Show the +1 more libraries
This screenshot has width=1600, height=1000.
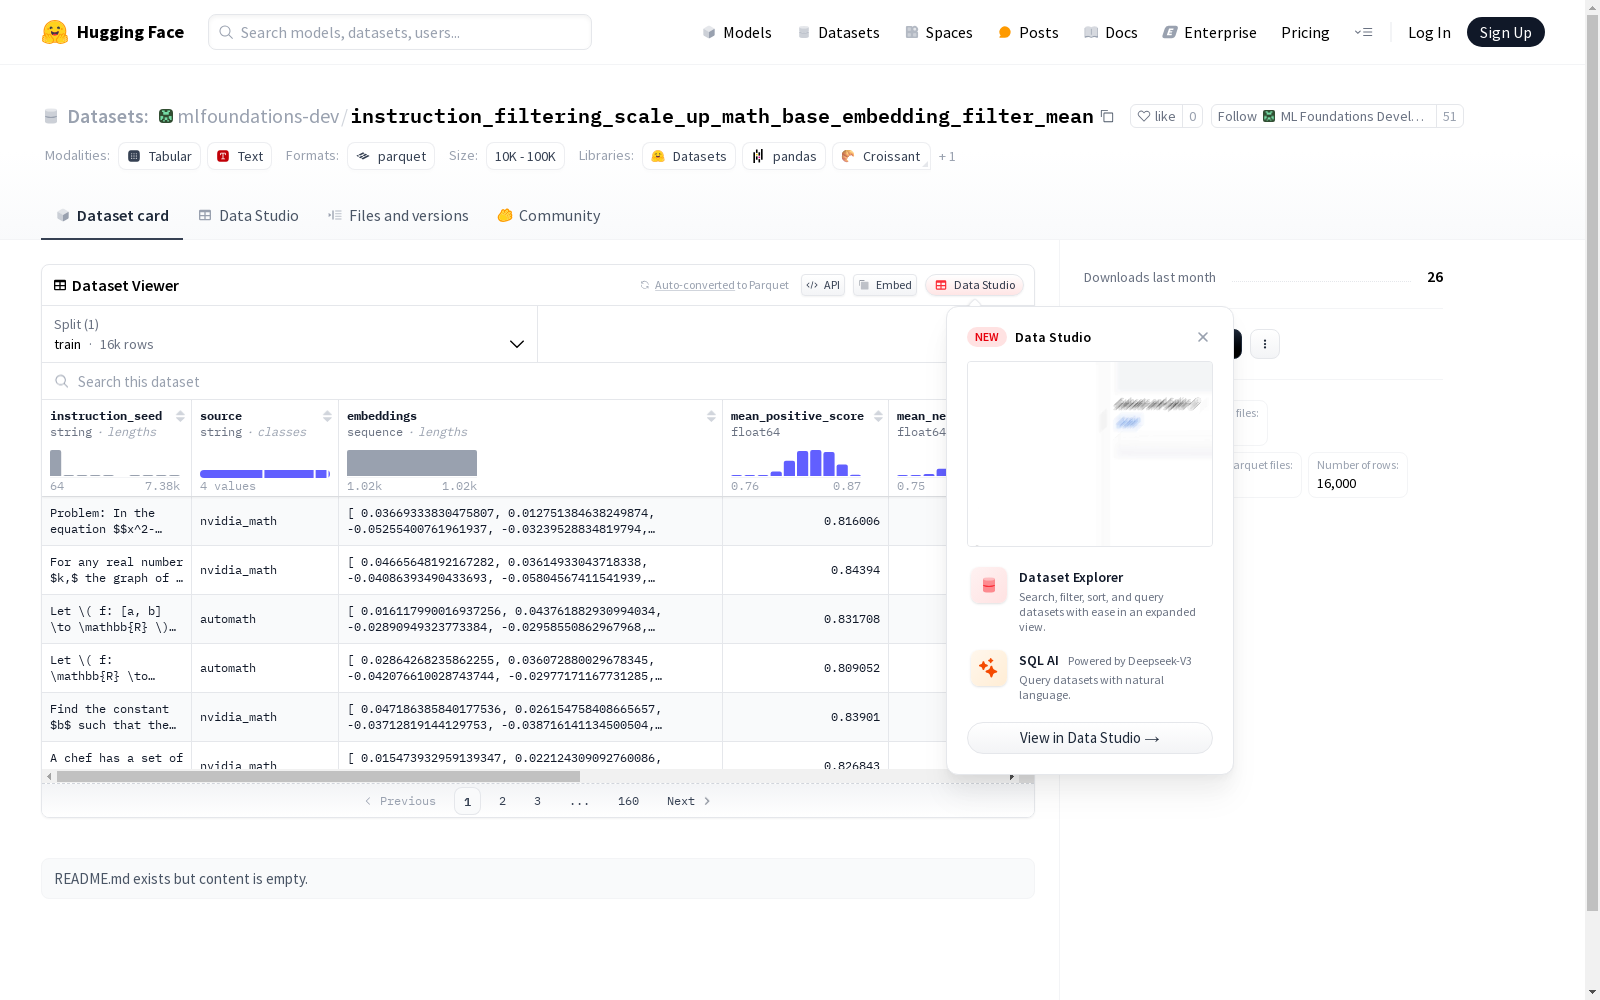(947, 156)
